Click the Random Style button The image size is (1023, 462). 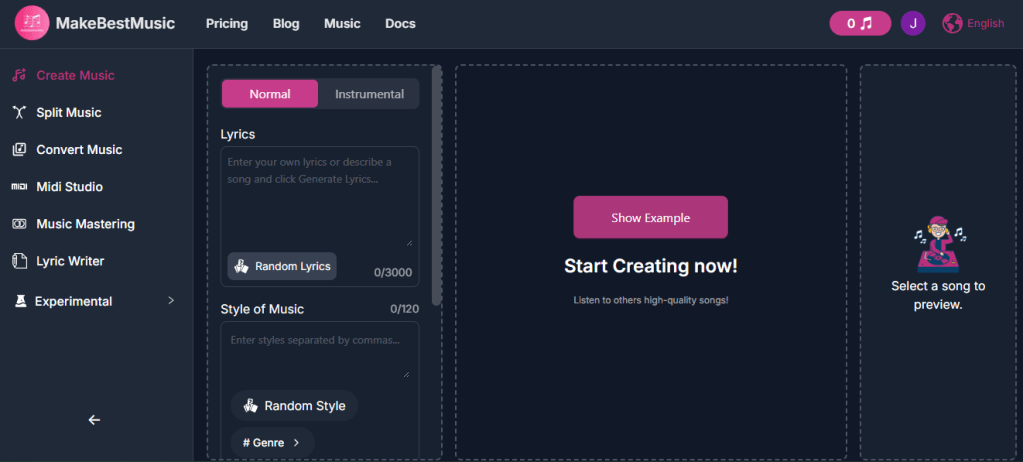coord(294,406)
